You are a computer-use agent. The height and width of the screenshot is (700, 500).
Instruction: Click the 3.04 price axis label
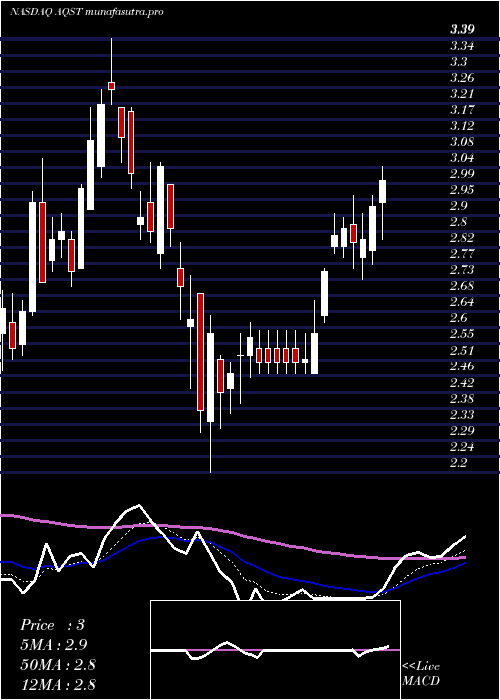[x=462, y=158]
